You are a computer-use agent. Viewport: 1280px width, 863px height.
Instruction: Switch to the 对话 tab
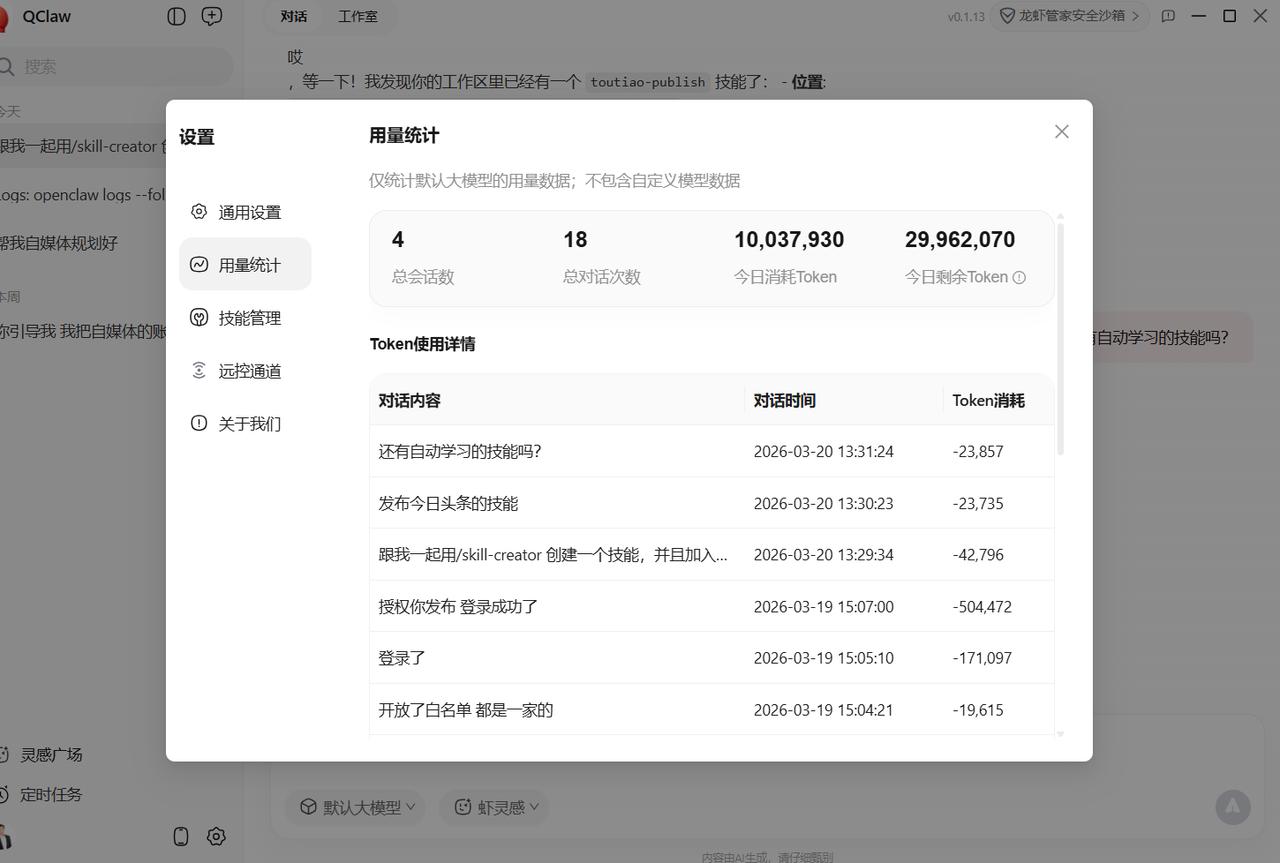(x=293, y=16)
